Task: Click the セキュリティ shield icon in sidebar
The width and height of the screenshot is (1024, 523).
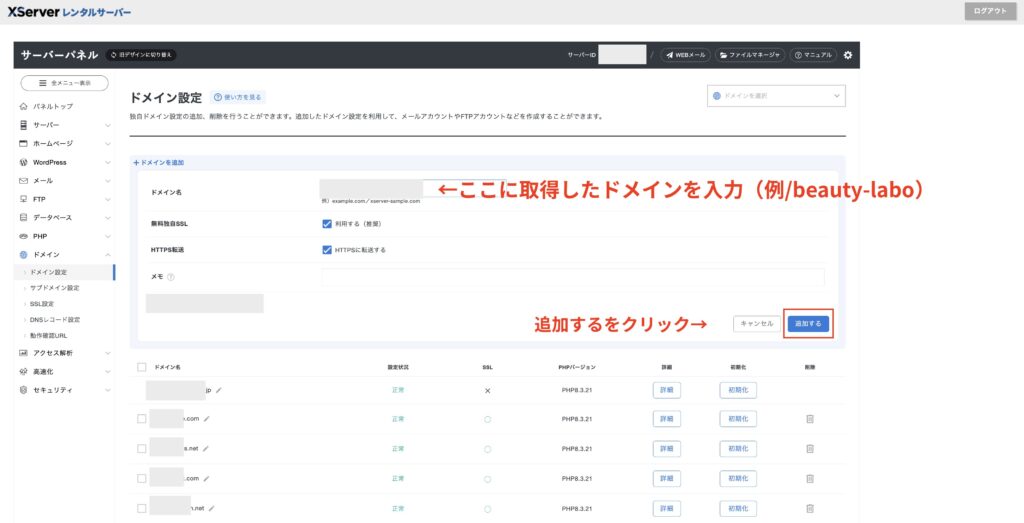Action: click(23, 390)
